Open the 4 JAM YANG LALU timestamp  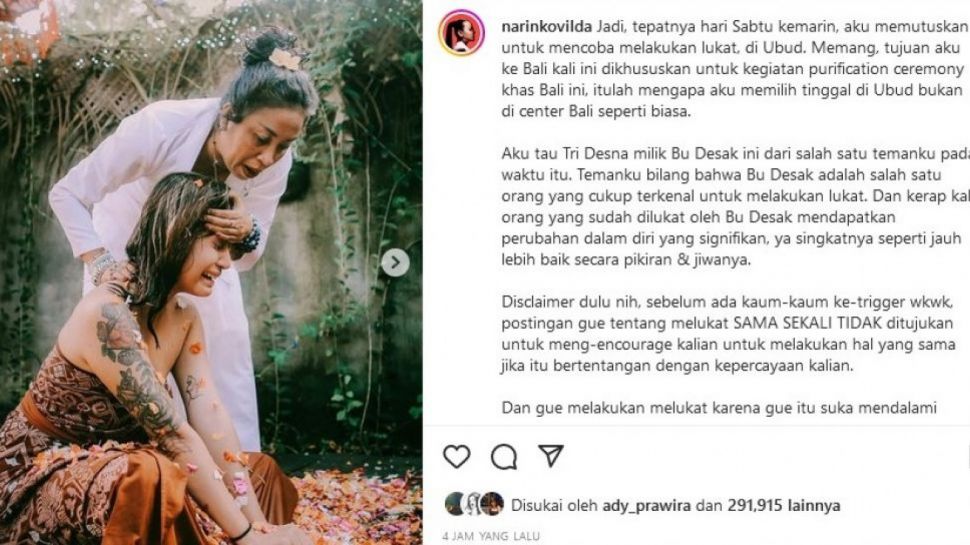click(491, 536)
